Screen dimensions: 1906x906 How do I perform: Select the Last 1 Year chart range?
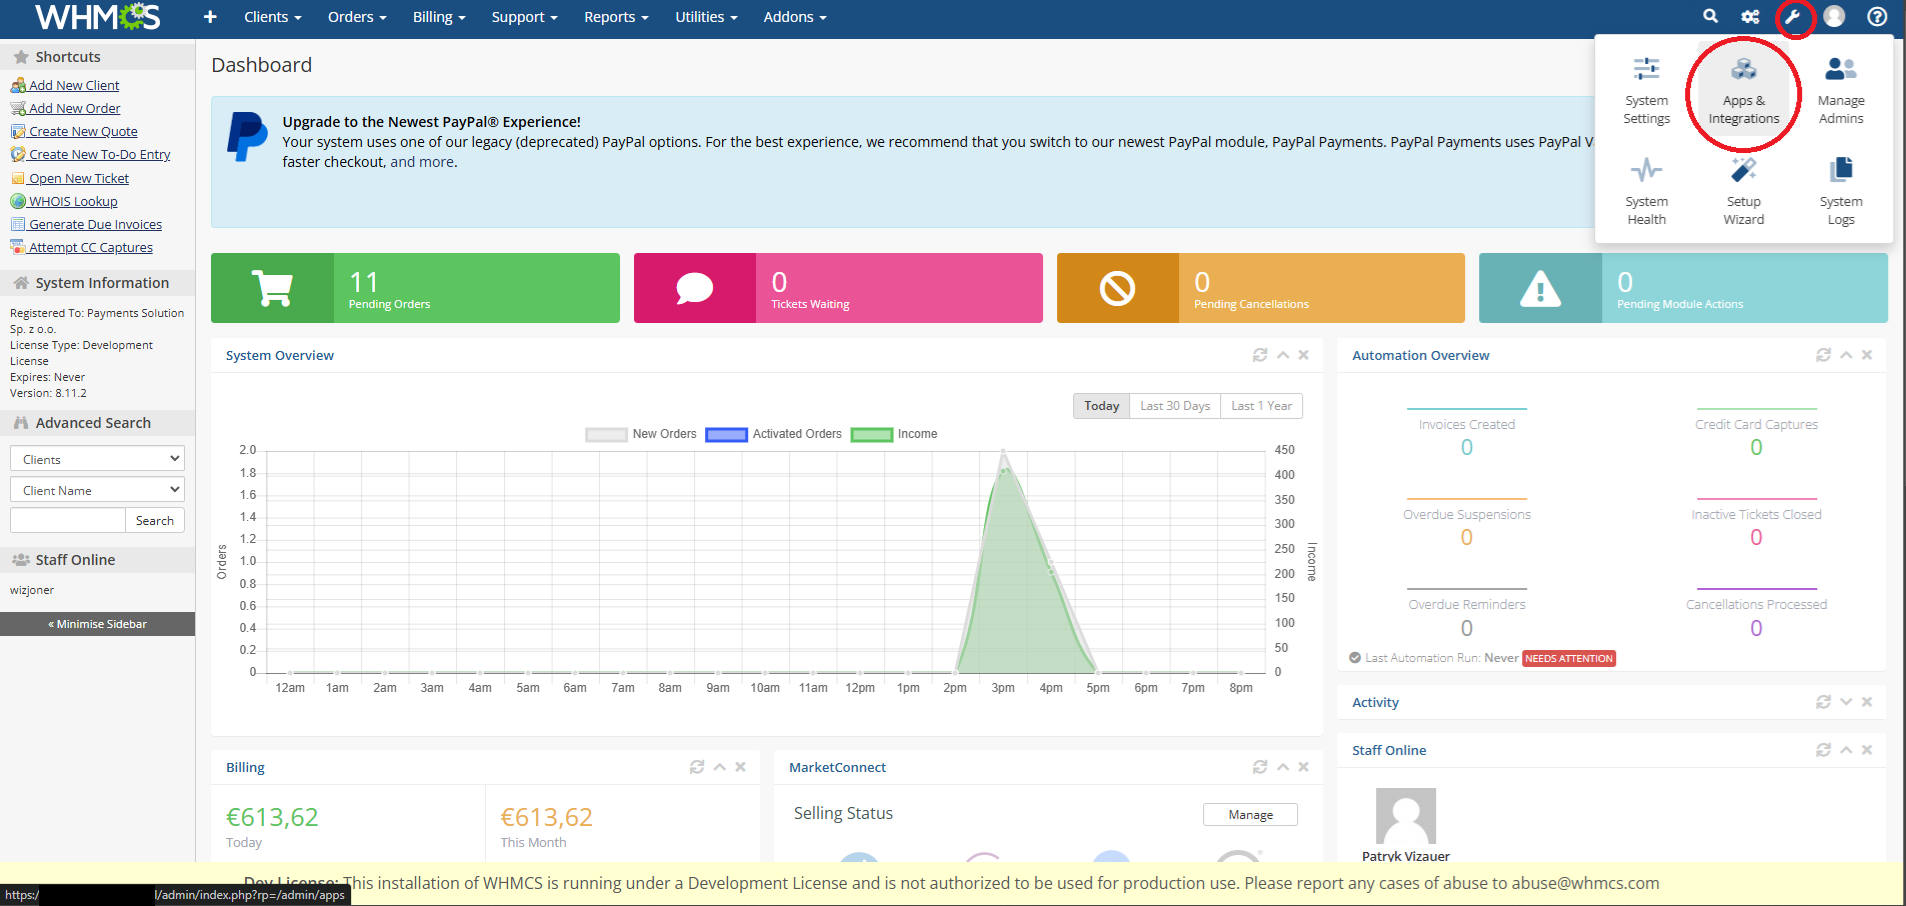(x=1261, y=406)
